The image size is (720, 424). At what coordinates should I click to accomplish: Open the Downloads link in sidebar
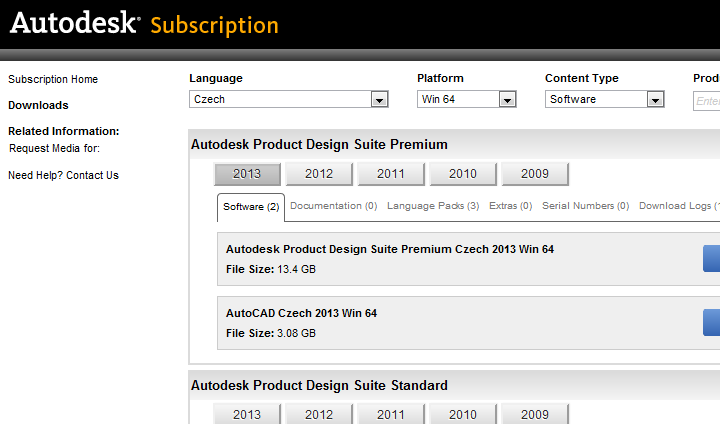[x=38, y=105]
